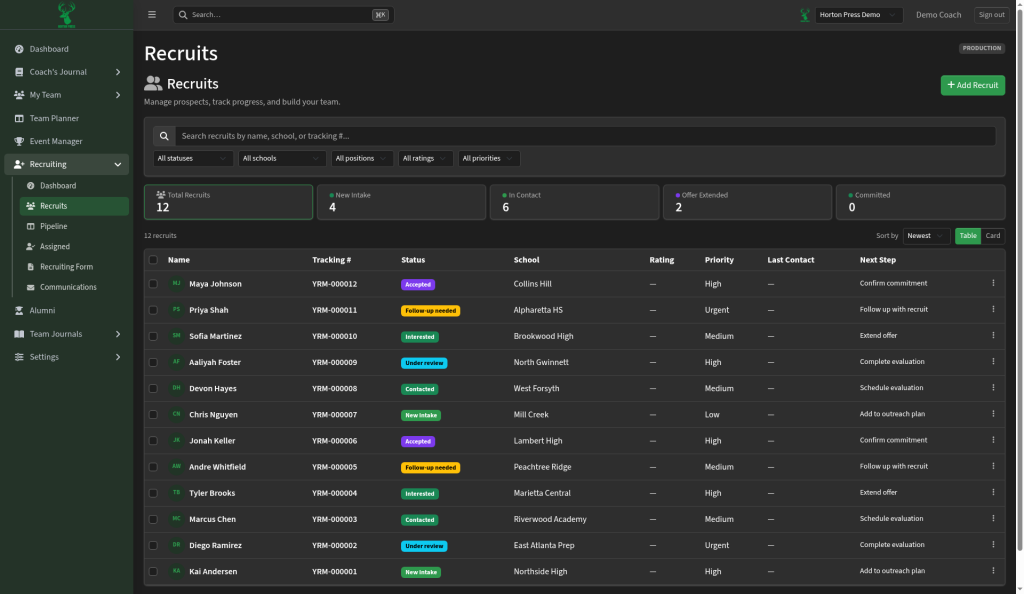Image resolution: width=1024 pixels, height=594 pixels.
Task: Click the Add Recruit button
Action: point(972,85)
